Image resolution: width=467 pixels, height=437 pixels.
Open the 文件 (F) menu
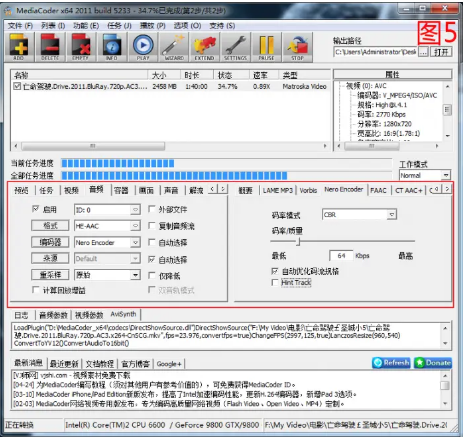(20, 26)
